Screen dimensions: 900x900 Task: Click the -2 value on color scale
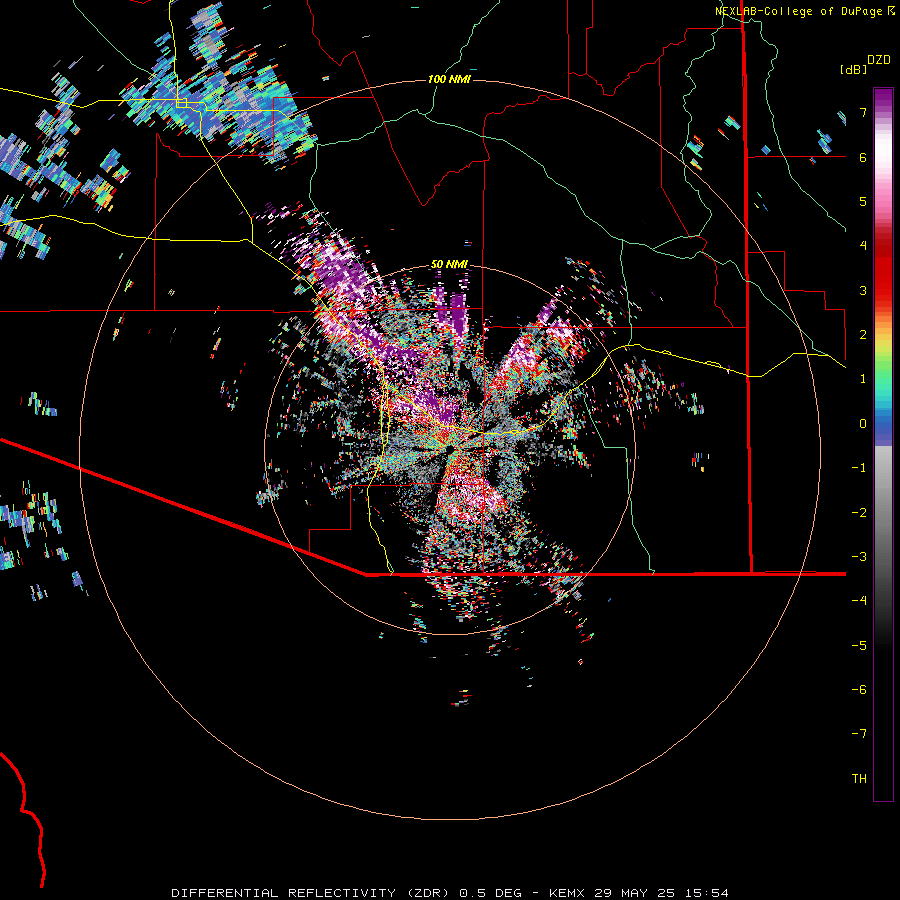859,513
